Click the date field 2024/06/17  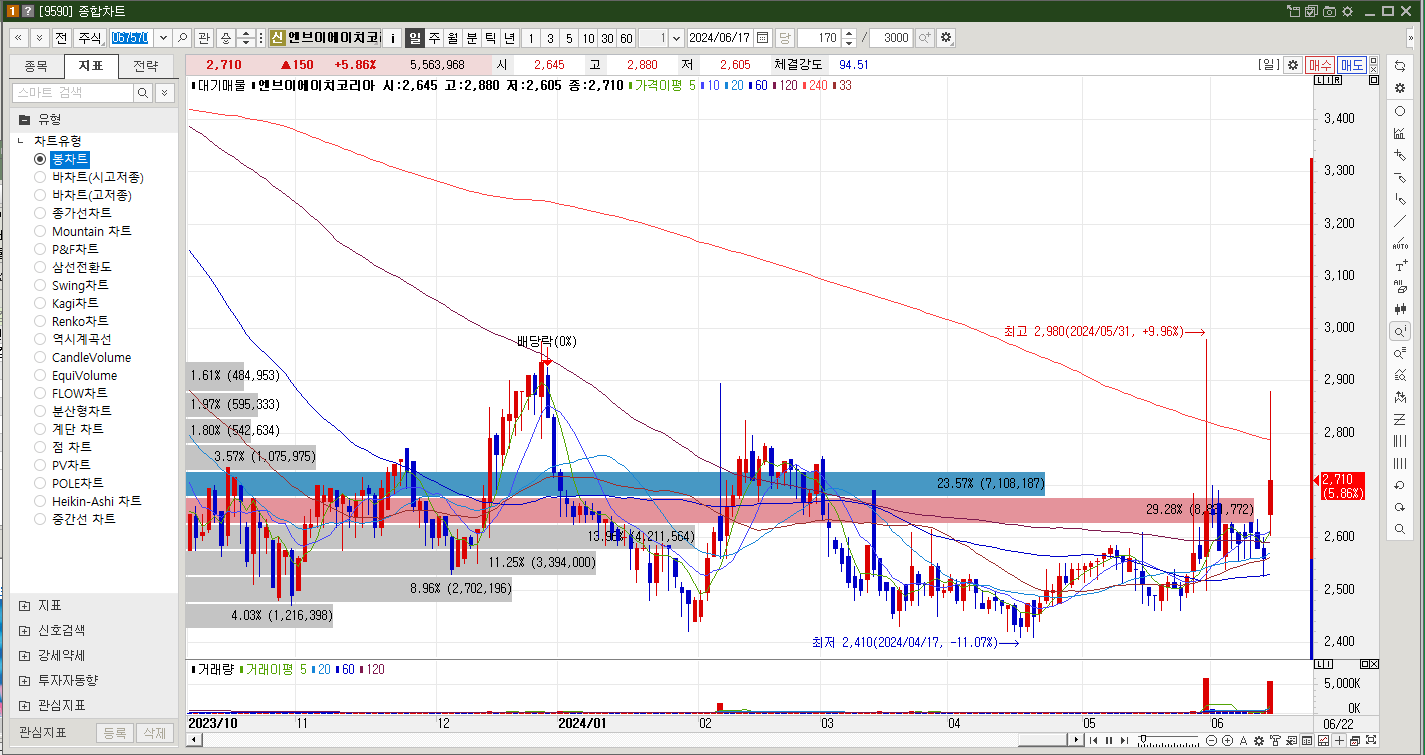pyautogui.click(x=720, y=38)
